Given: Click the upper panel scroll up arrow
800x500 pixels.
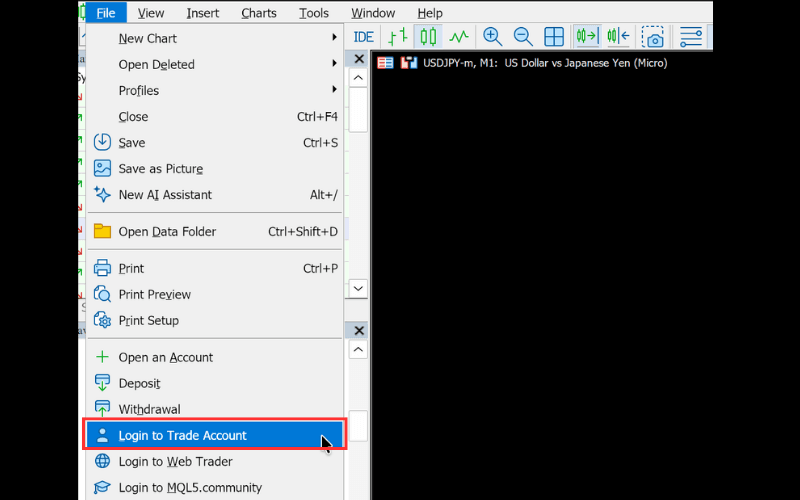Looking at the screenshot, I should tap(358, 78).
